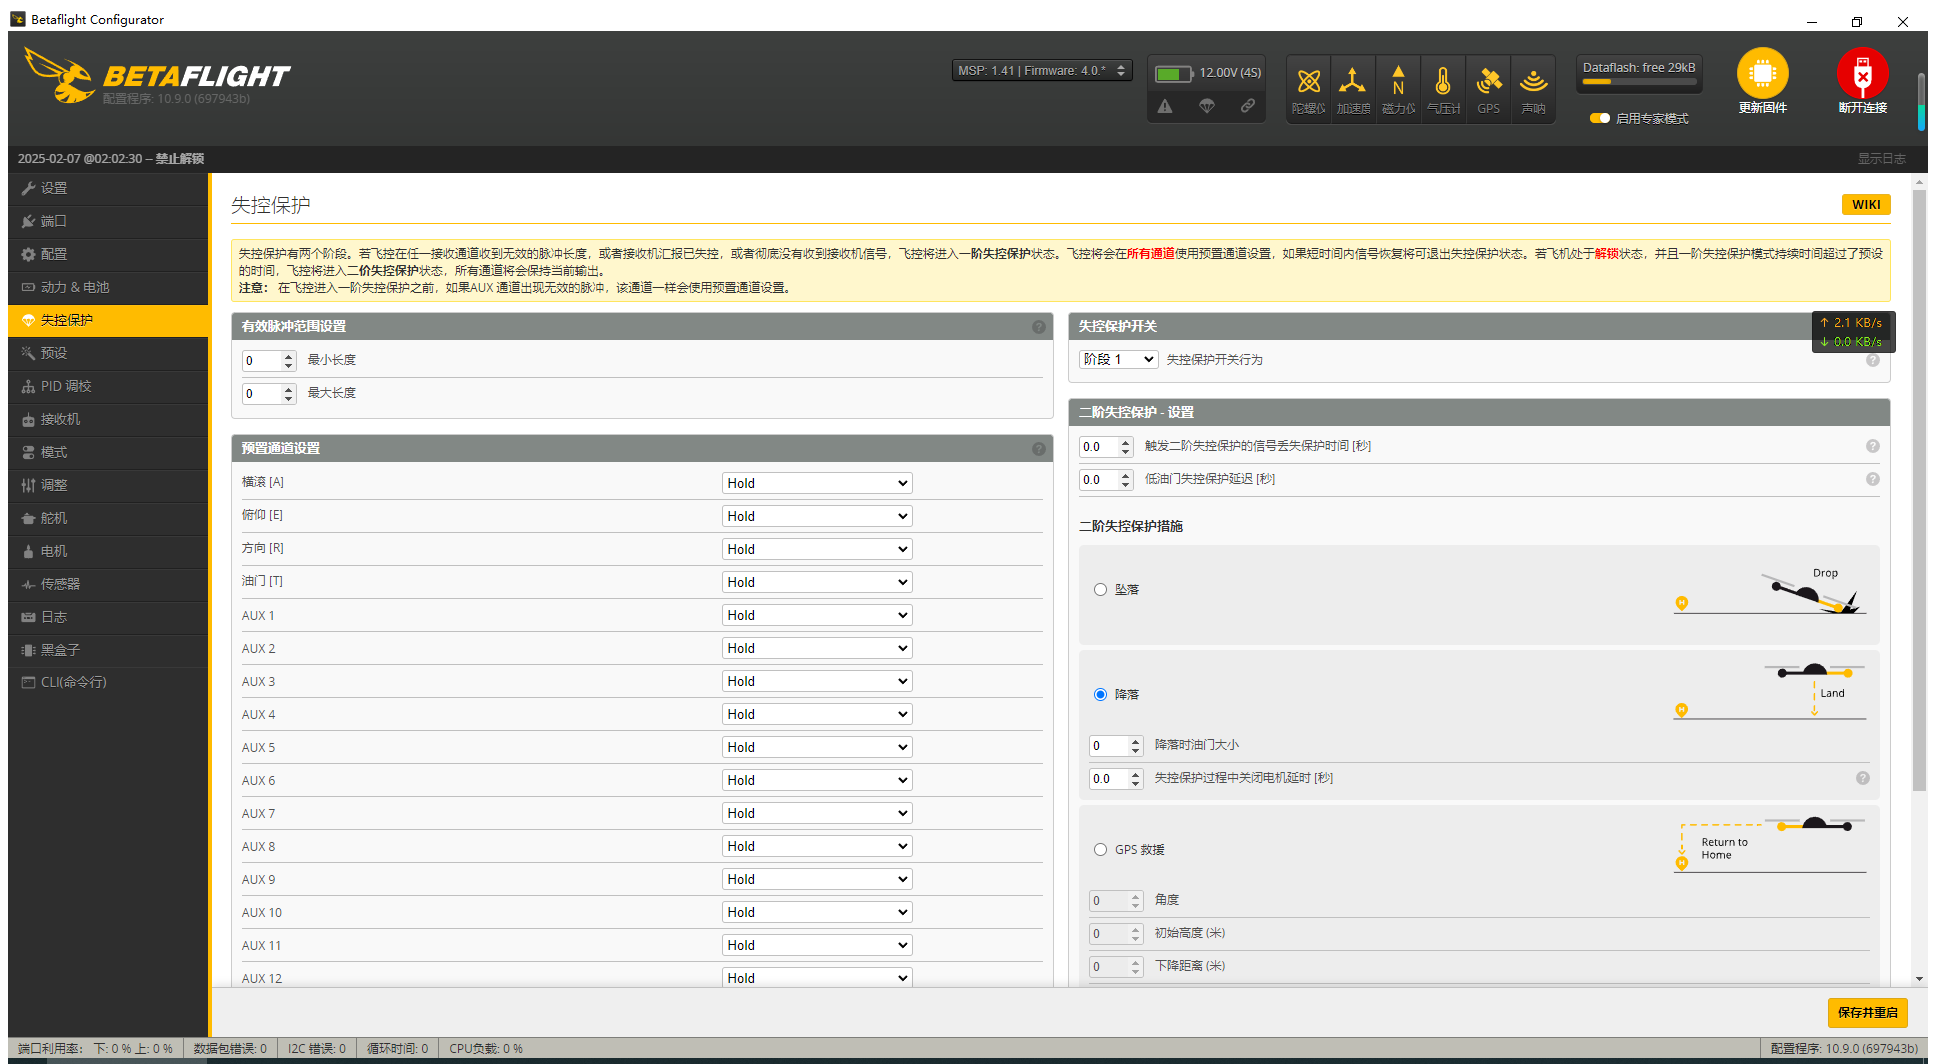The height and width of the screenshot is (1064, 1934).
Task: Click the arming warning triangle icon
Action: [x=1165, y=106]
